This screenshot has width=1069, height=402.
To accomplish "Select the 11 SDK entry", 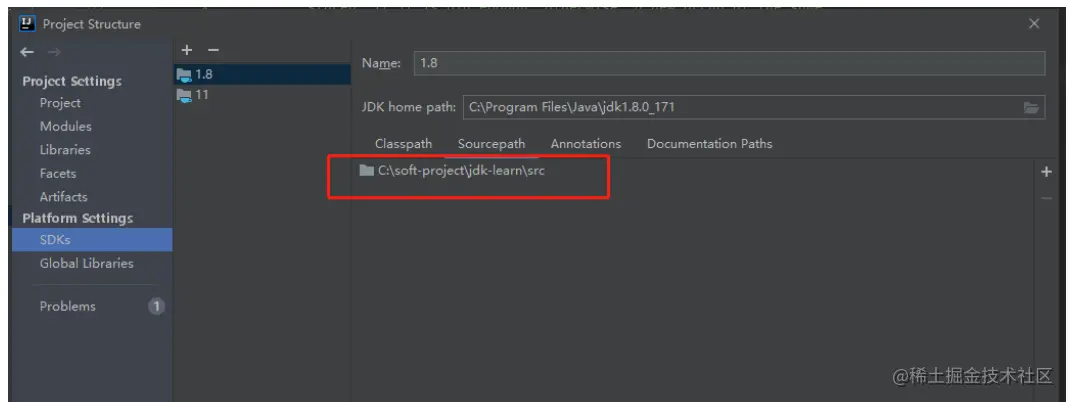I will pyautogui.click(x=262, y=95).
